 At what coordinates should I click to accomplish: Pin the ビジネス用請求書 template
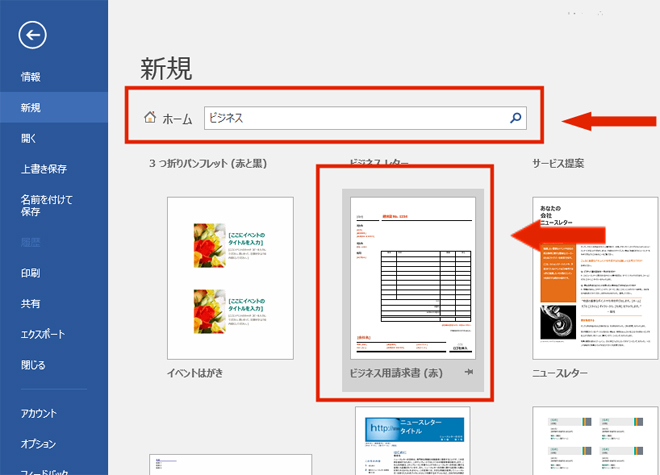[470, 372]
